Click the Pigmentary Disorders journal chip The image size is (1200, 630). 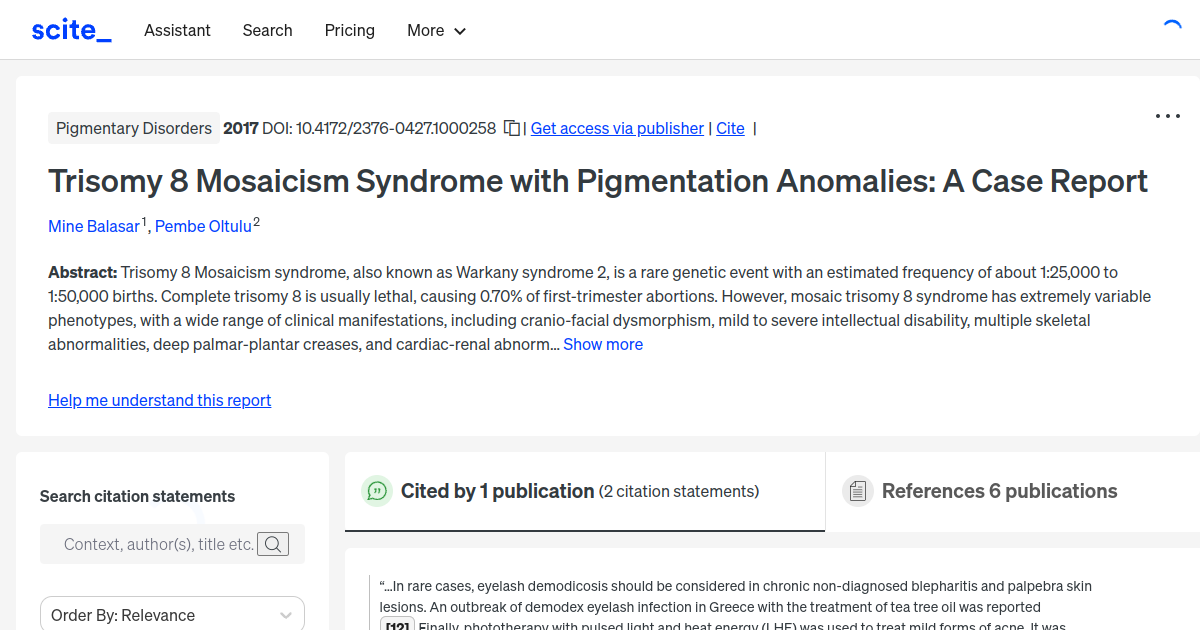tap(133, 128)
